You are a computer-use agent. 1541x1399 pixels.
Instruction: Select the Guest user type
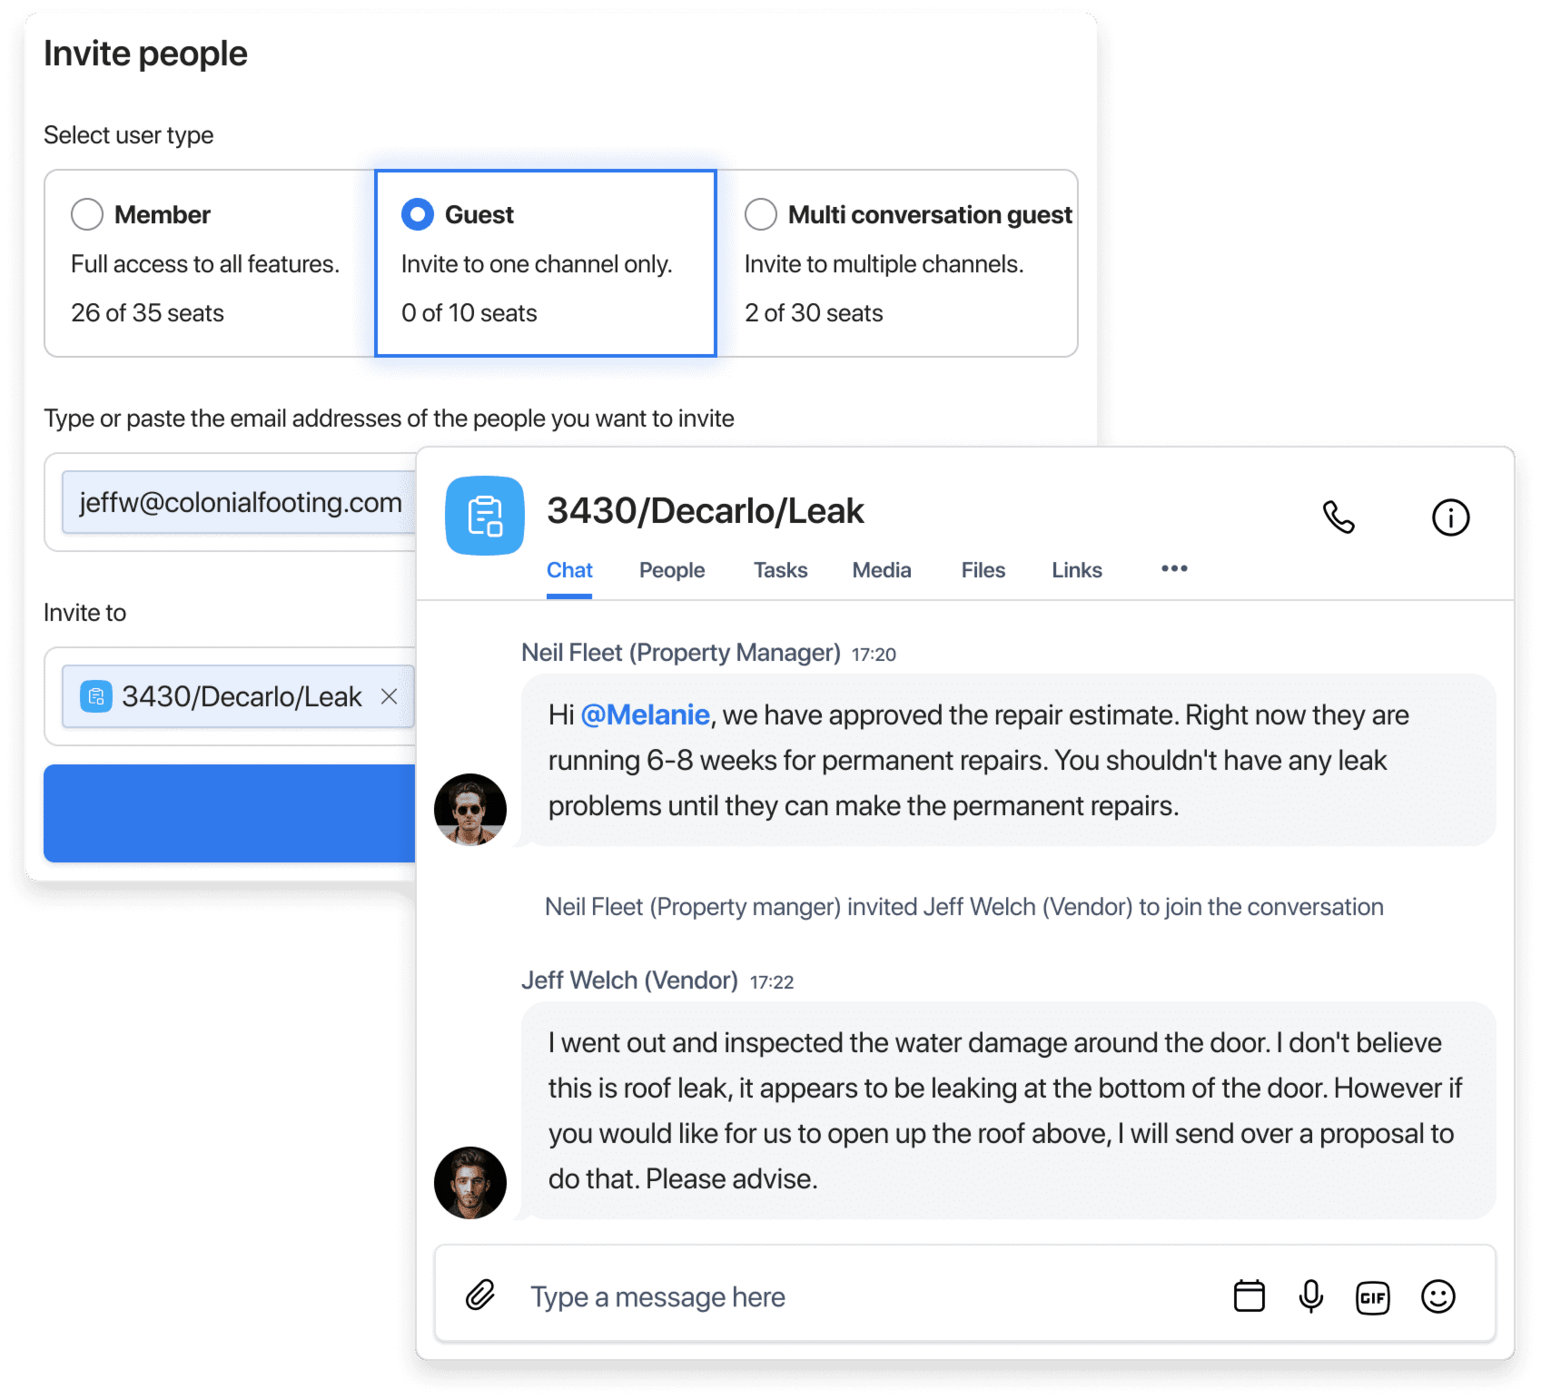click(x=417, y=214)
